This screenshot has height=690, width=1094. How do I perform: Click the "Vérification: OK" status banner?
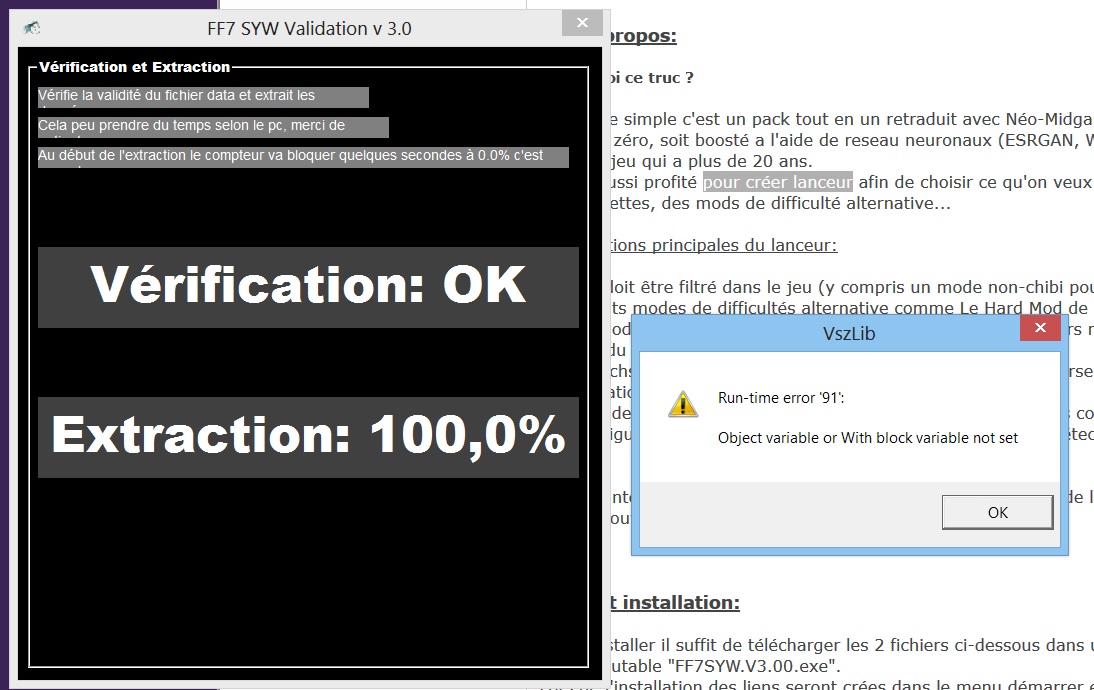click(x=308, y=287)
